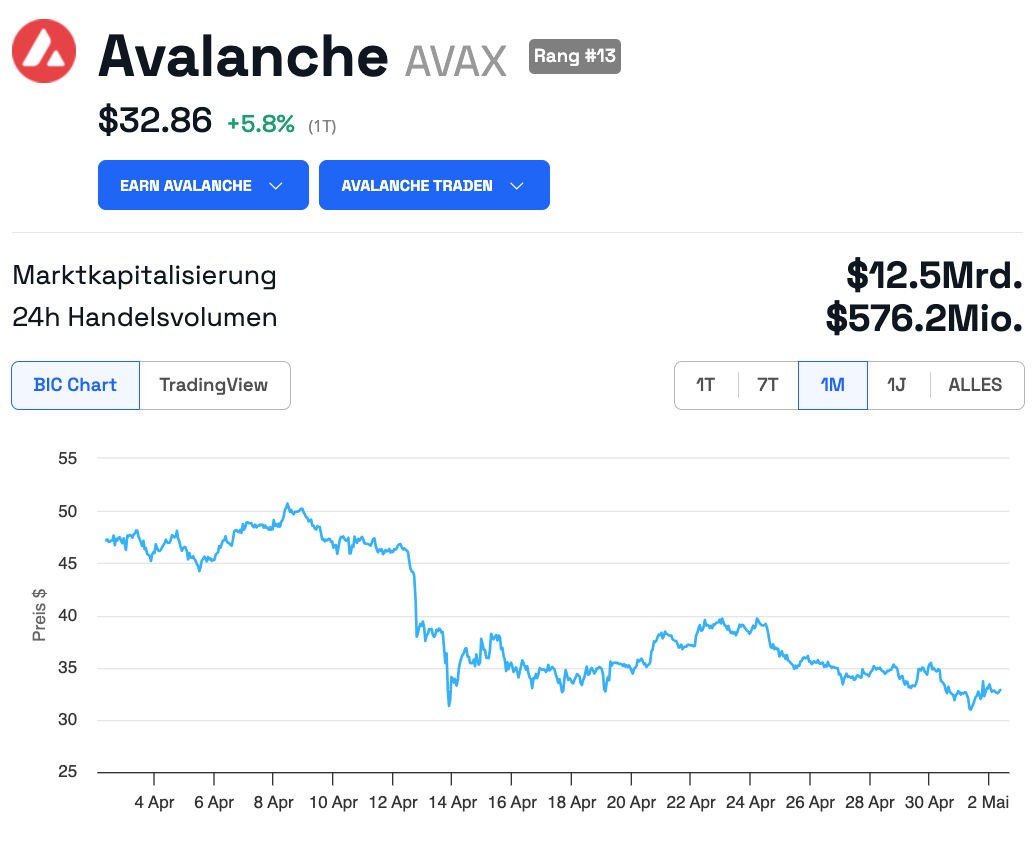Select the 1M time range
1032x842 pixels.
tap(832, 385)
